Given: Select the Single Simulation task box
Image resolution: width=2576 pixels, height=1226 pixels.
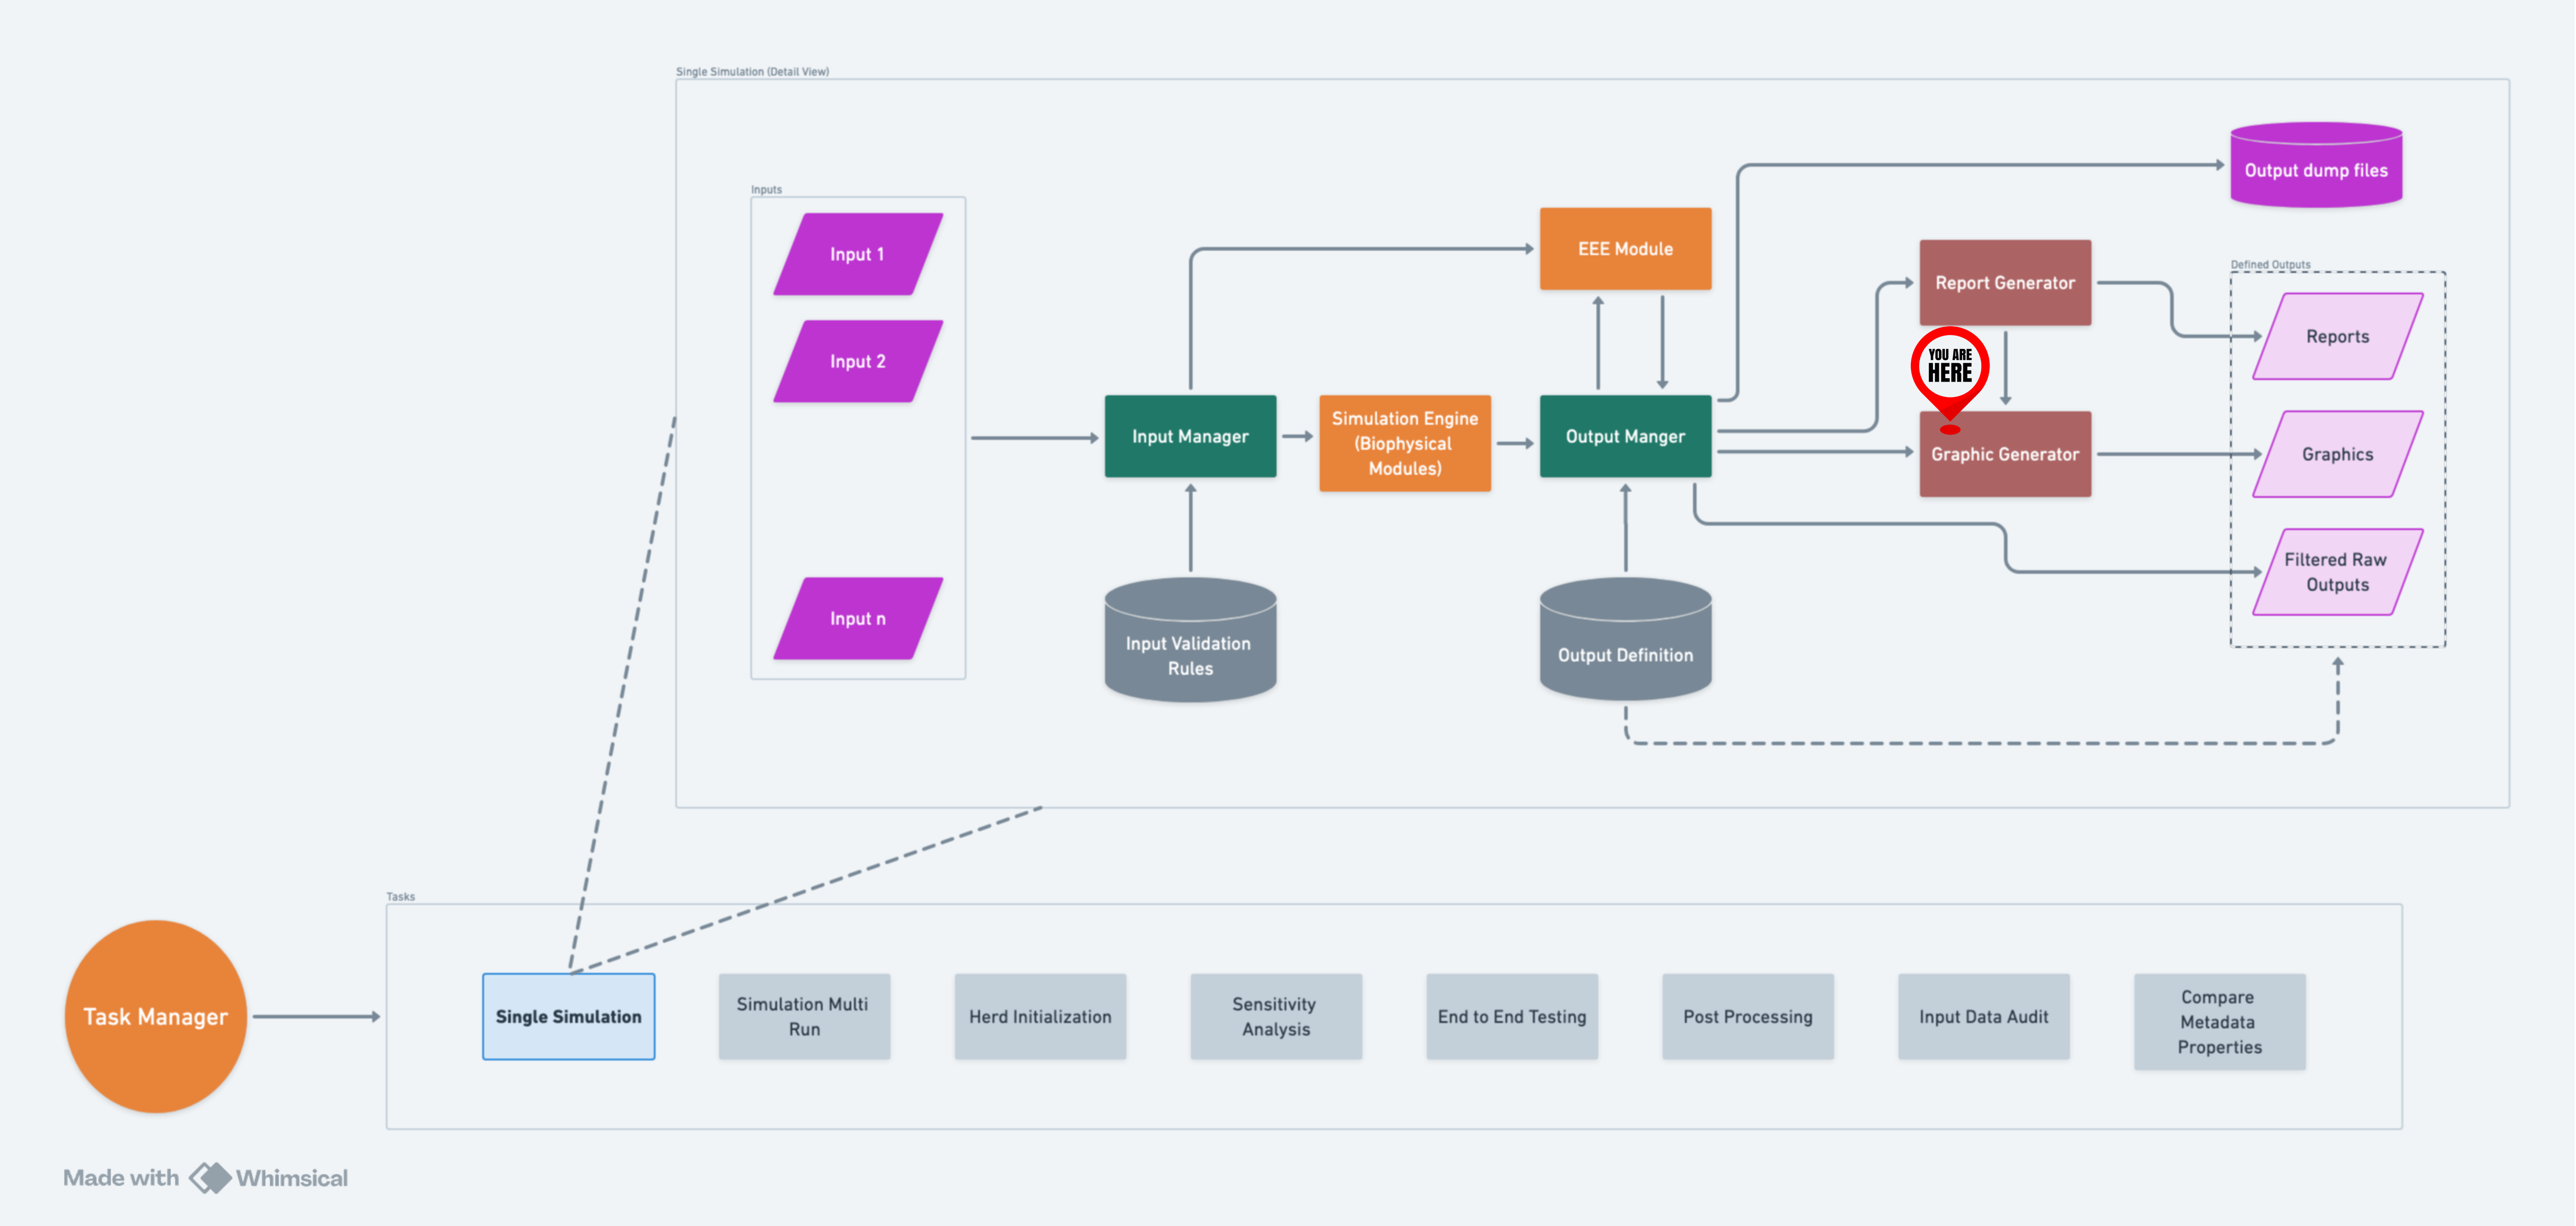Looking at the screenshot, I should (x=568, y=1016).
